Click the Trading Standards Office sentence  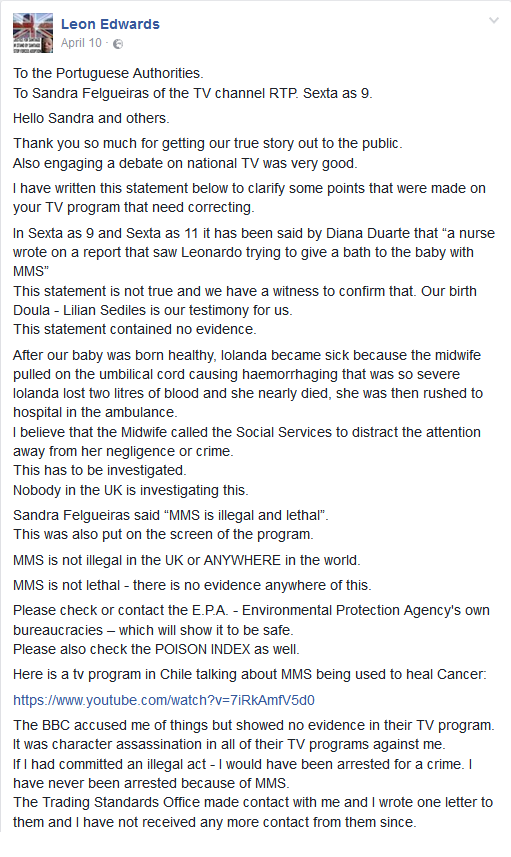pyautogui.click(x=253, y=812)
